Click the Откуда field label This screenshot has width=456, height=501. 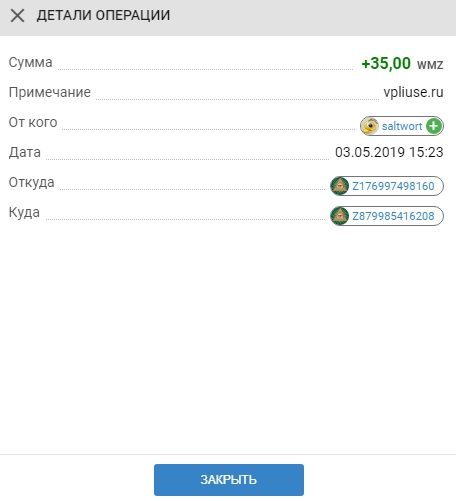pos(31,182)
